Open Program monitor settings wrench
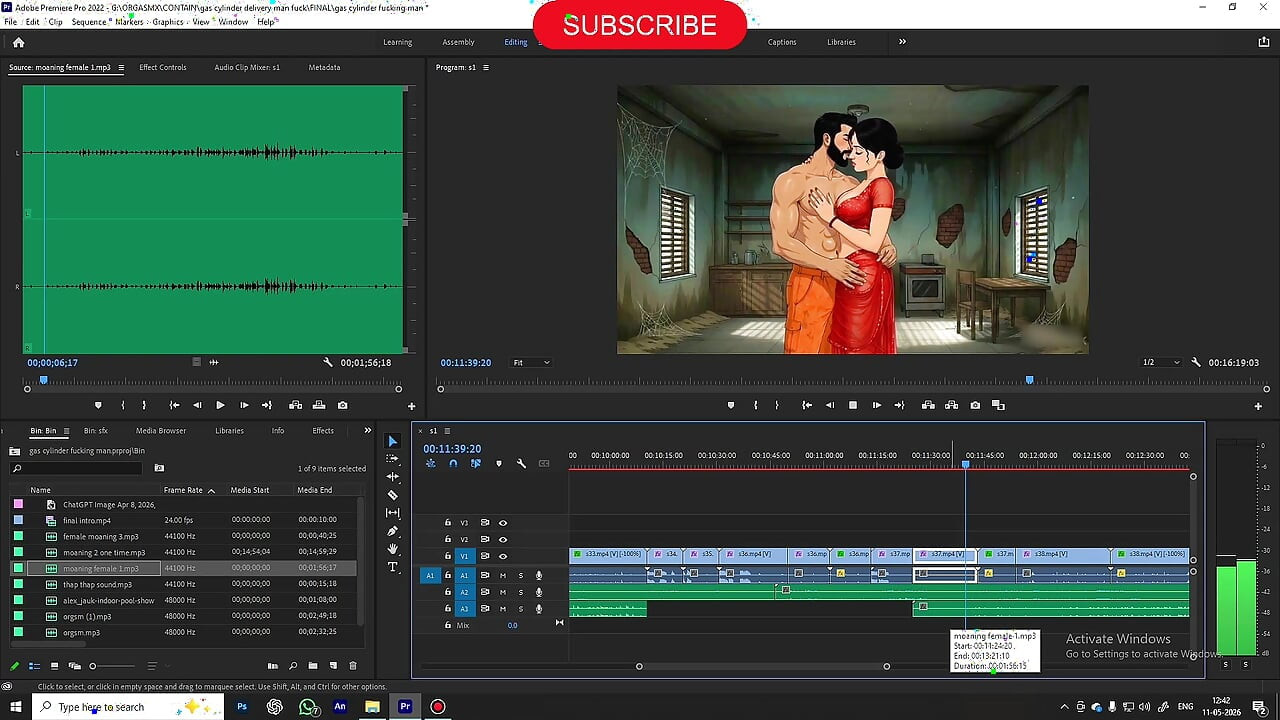 click(x=1196, y=362)
